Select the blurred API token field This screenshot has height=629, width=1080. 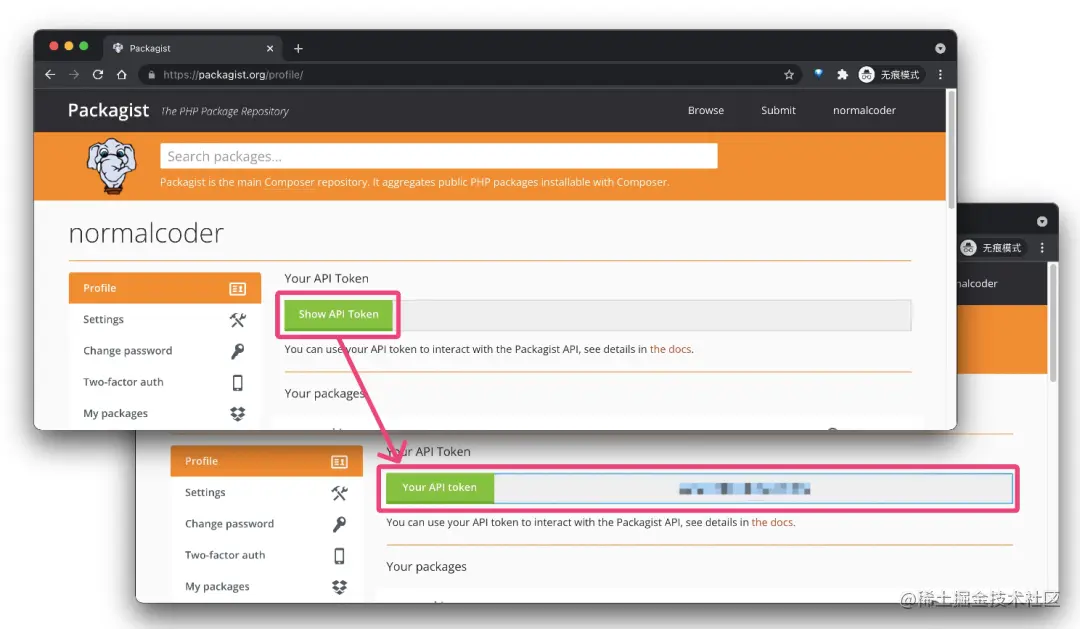tap(754, 488)
